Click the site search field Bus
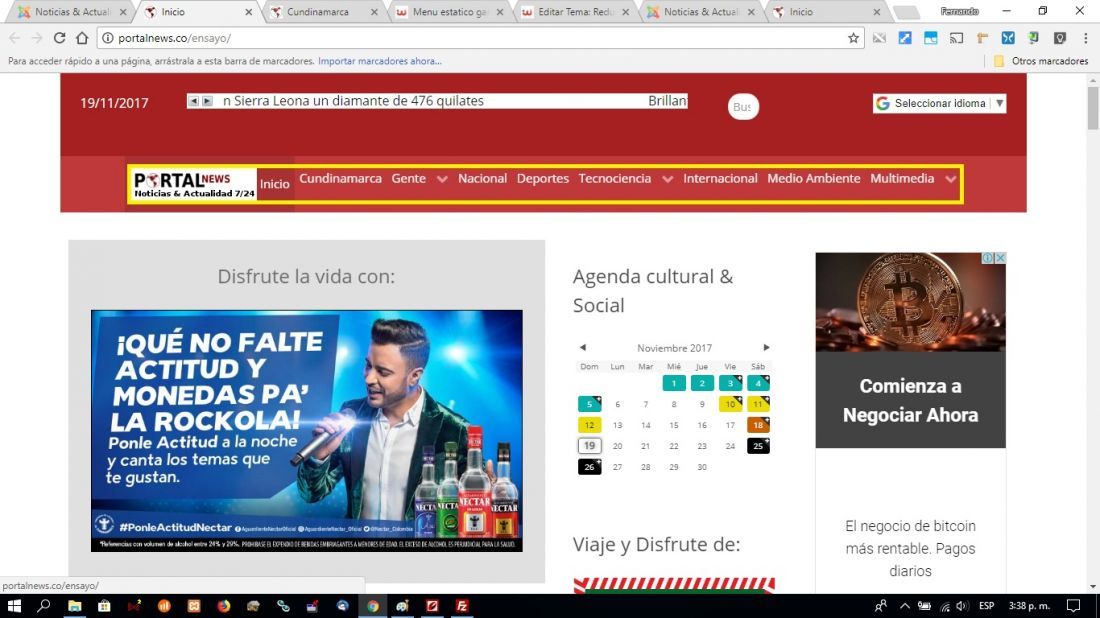Viewport: 1100px width, 618px height. click(743, 107)
